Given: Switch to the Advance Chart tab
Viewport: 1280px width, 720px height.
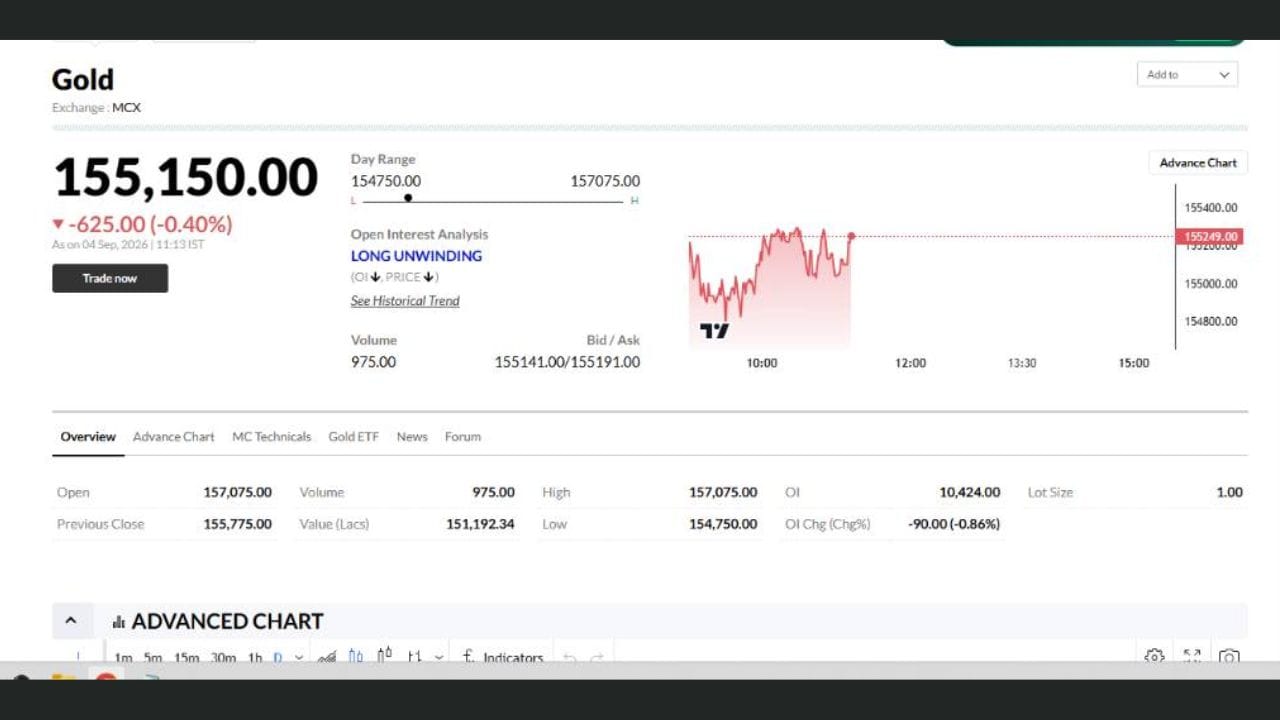Looking at the screenshot, I should pyautogui.click(x=174, y=437).
